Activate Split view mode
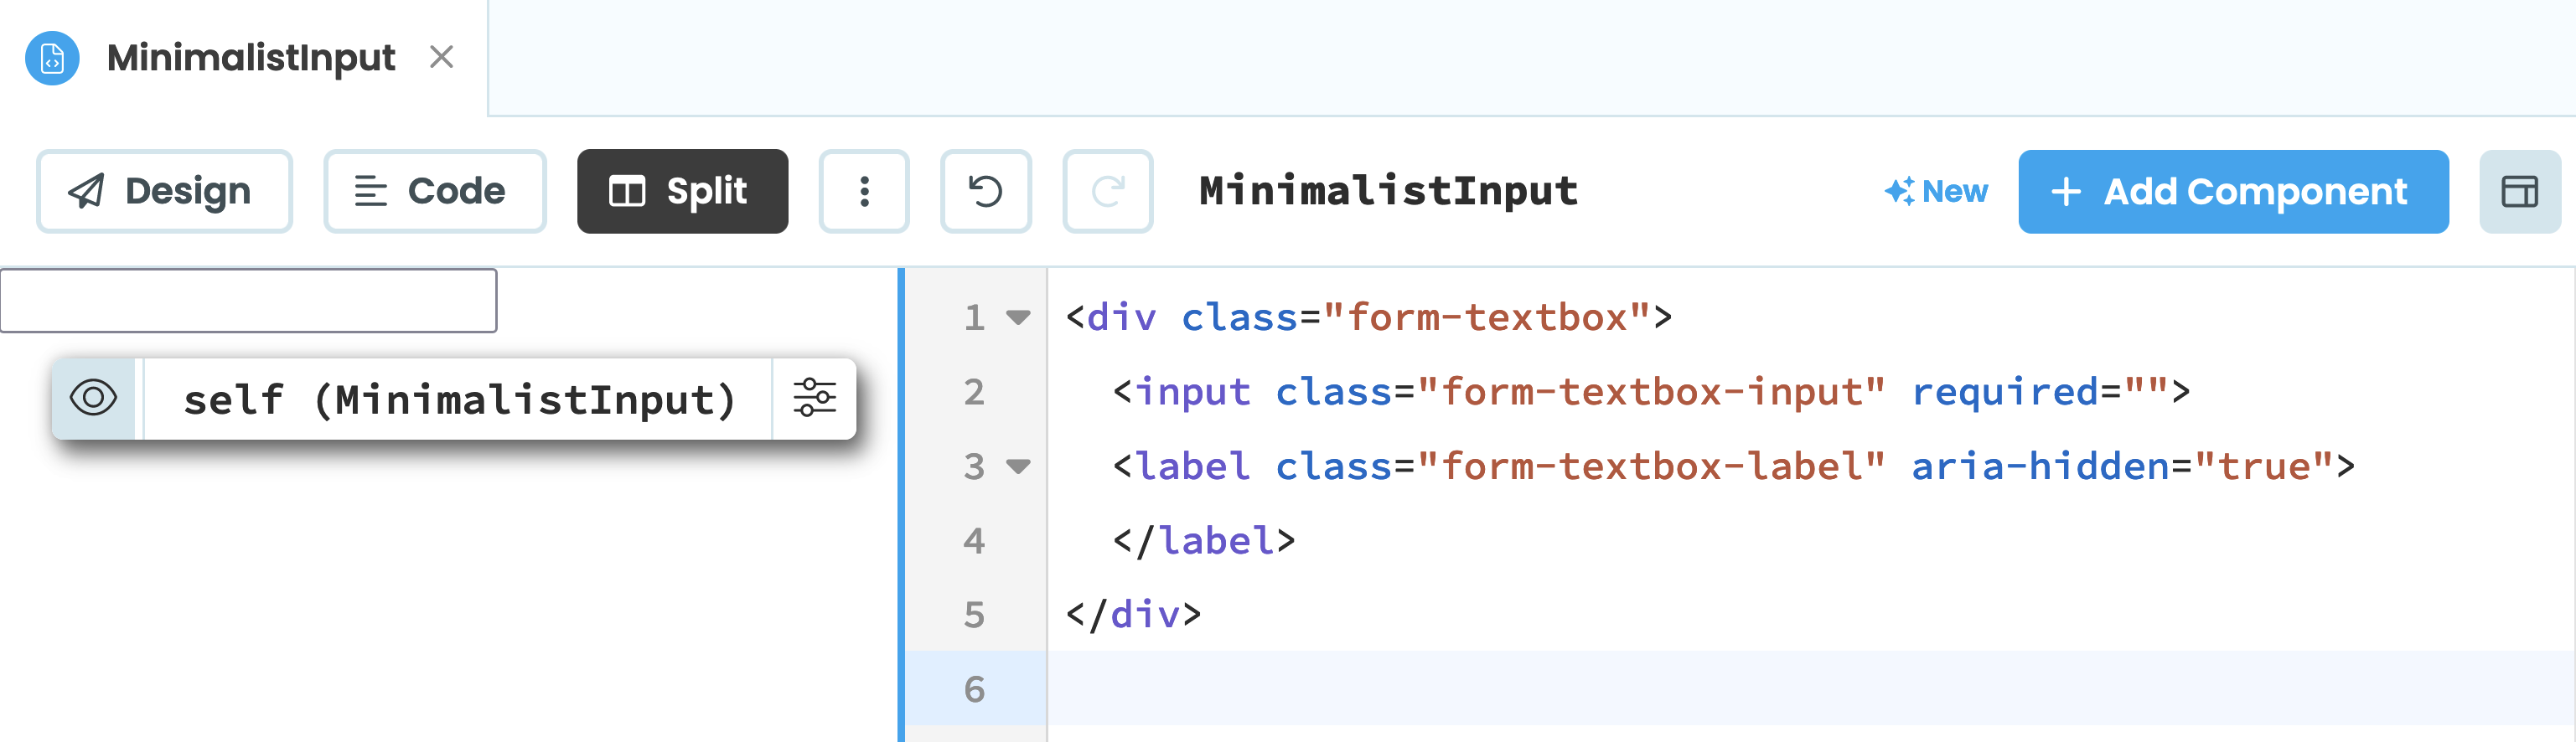Viewport: 2576px width, 742px height. click(x=682, y=191)
